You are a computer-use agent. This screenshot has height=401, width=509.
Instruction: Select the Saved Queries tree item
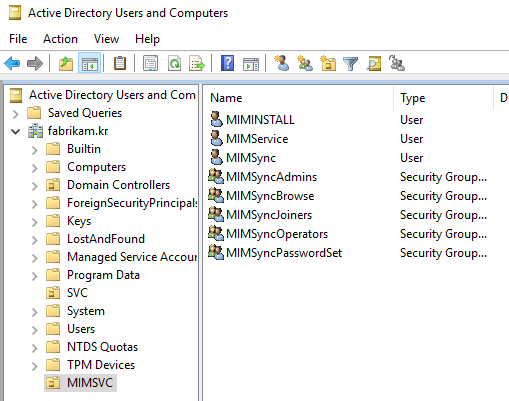85,113
